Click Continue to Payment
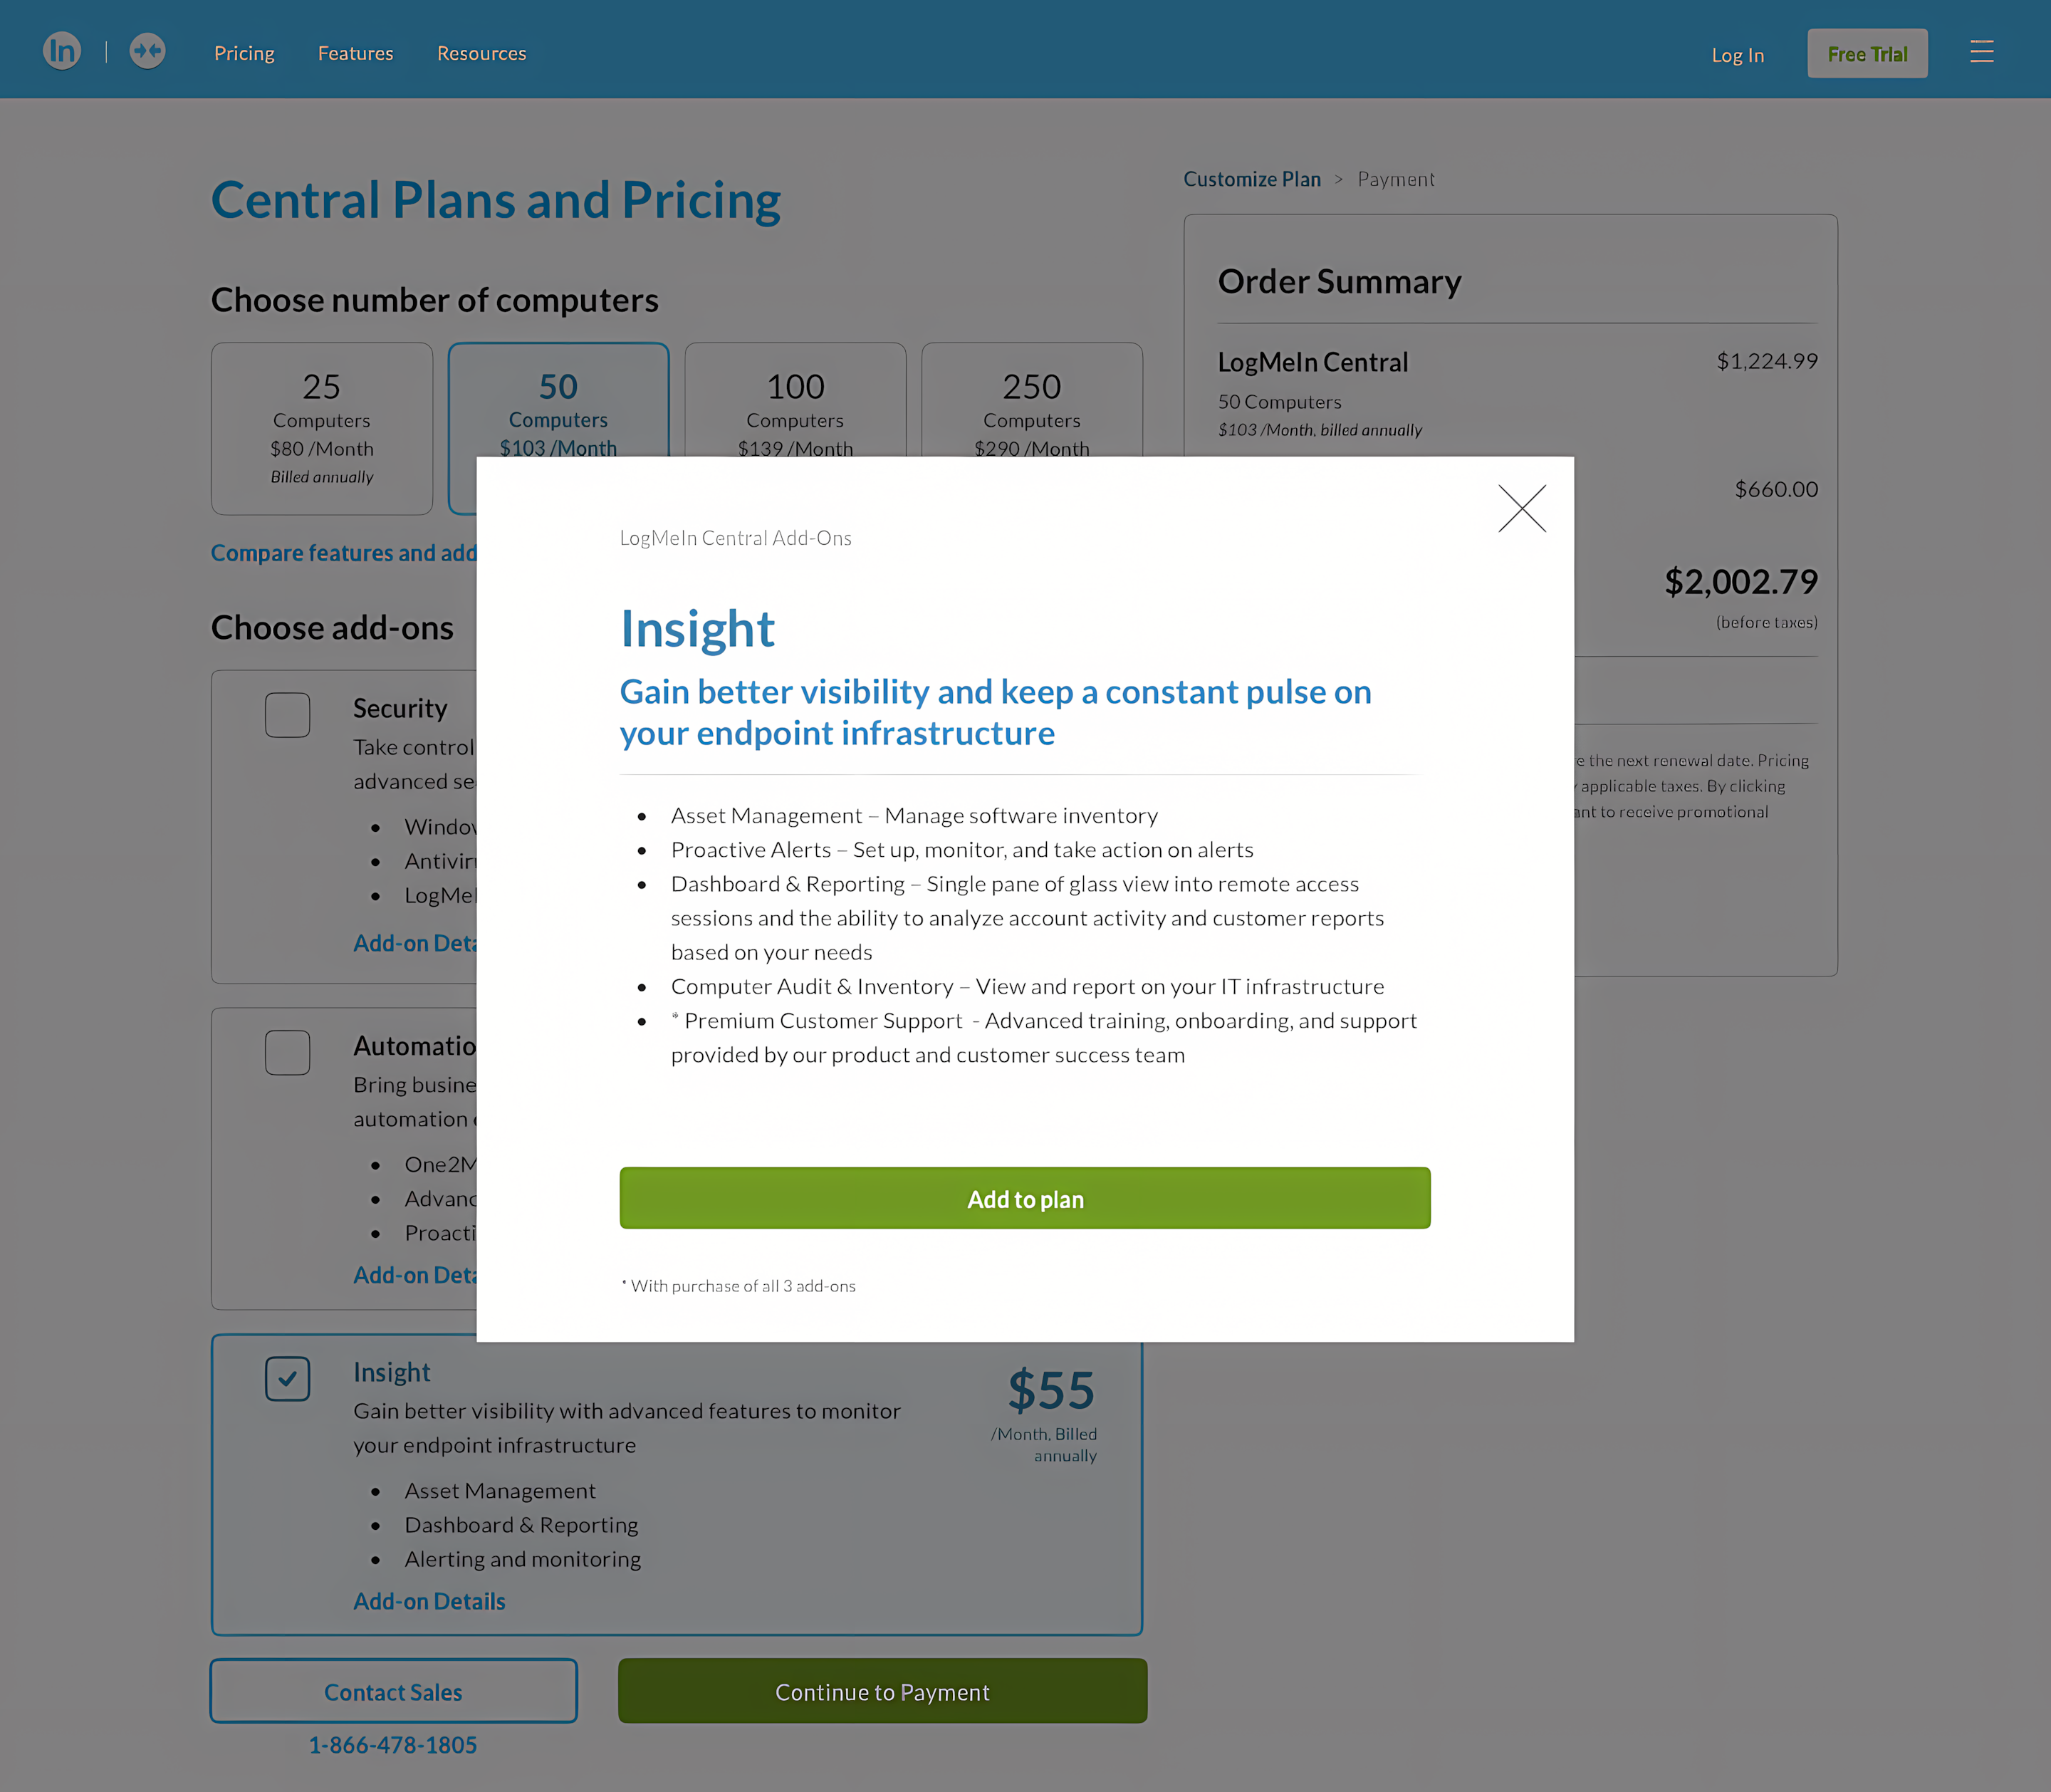Screen dimensions: 2051x1792 pos(882,1692)
